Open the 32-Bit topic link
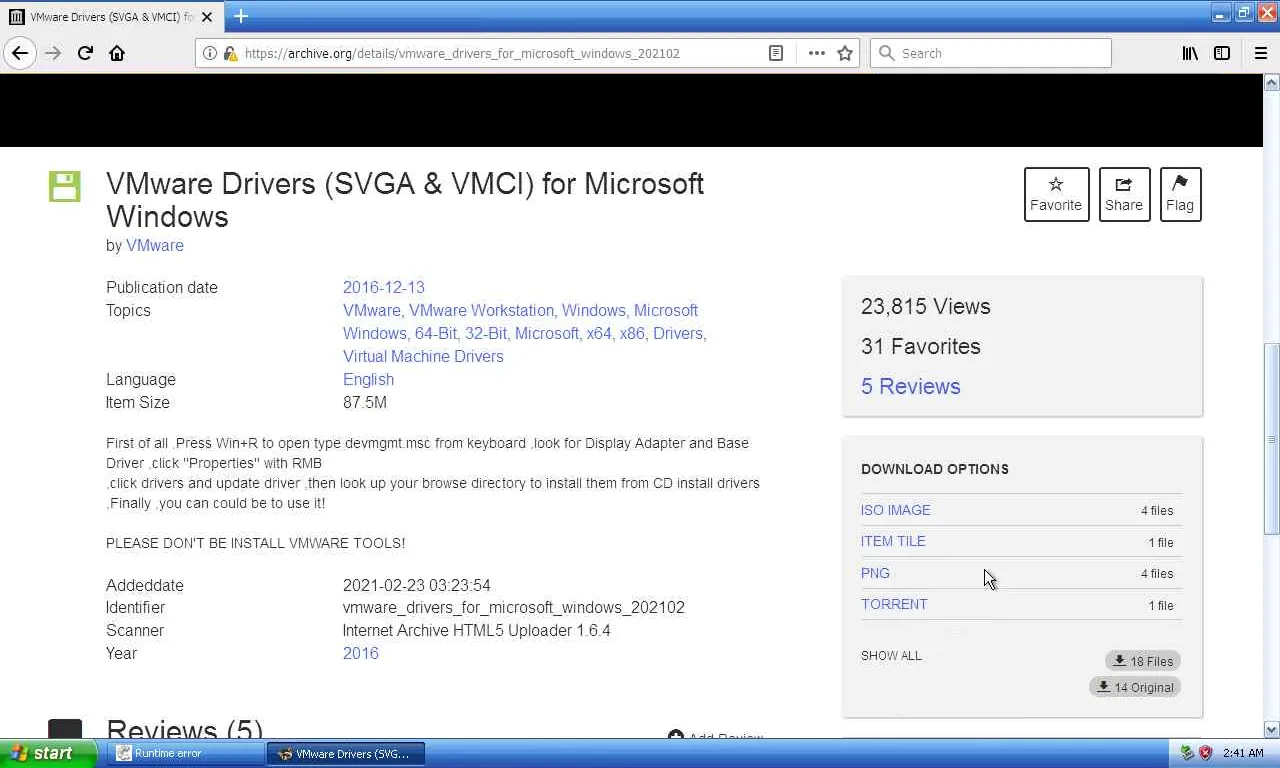Viewport: 1280px width, 768px height. (486, 333)
